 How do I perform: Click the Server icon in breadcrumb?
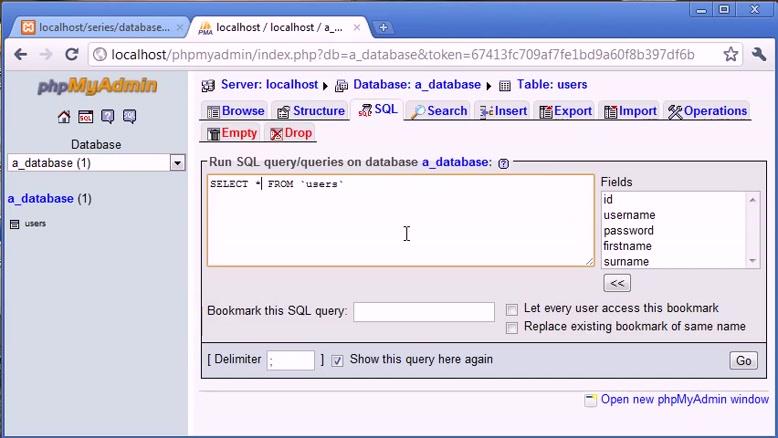point(208,85)
